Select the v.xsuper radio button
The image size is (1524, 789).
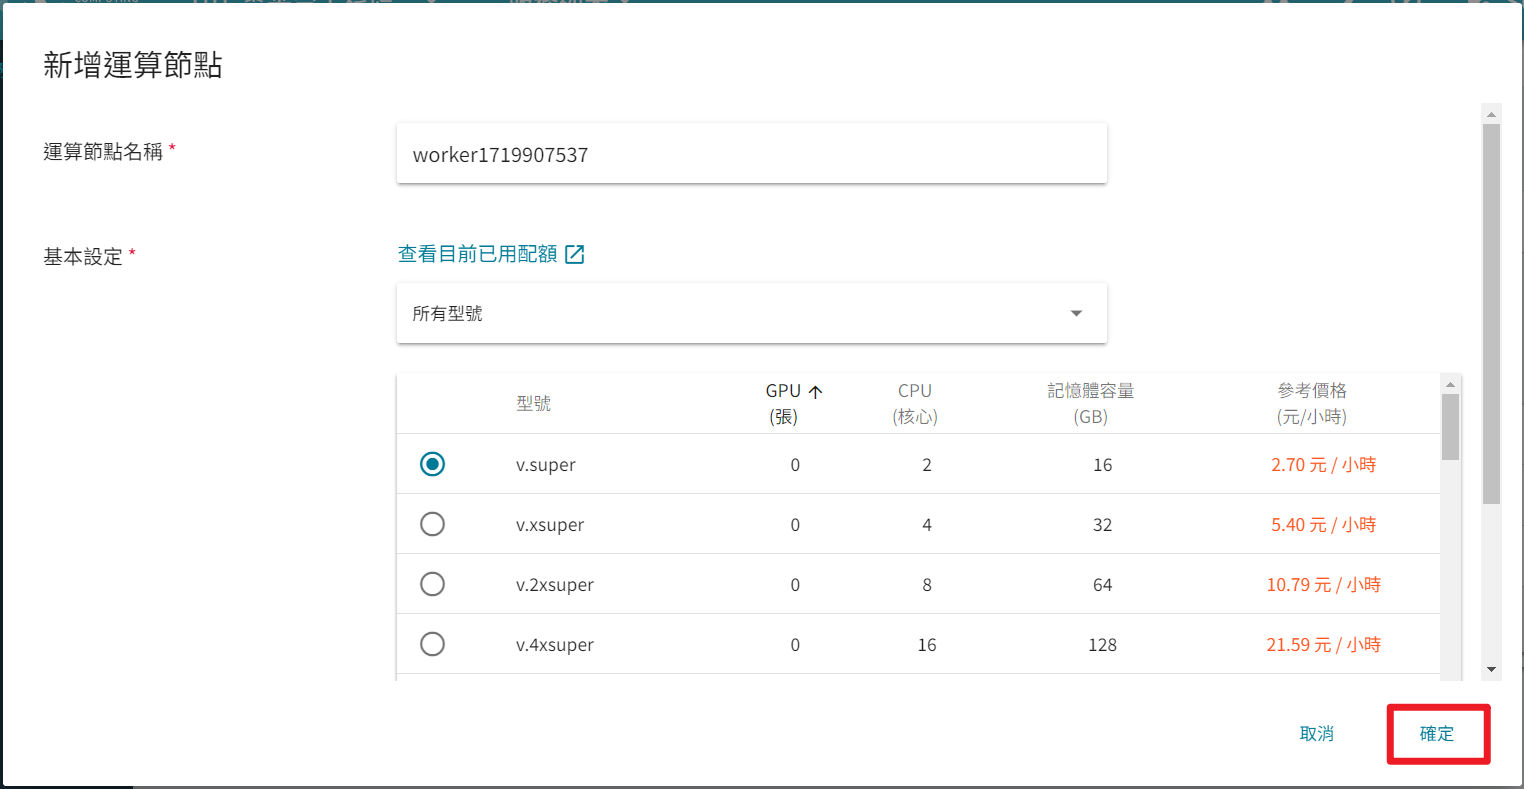click(x=432, y=524)
